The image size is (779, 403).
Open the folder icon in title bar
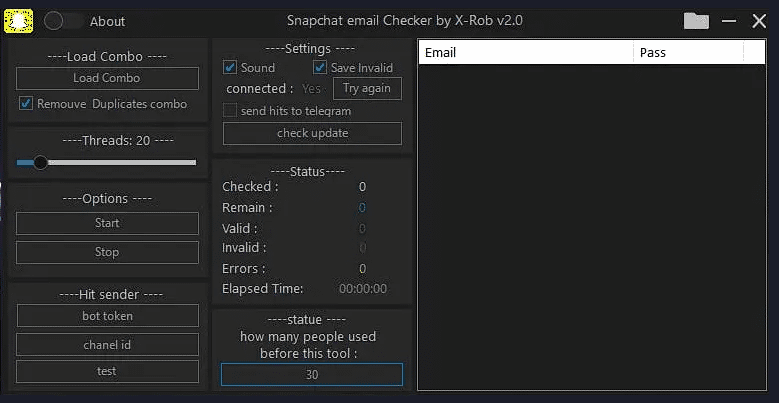pos(697,21)
